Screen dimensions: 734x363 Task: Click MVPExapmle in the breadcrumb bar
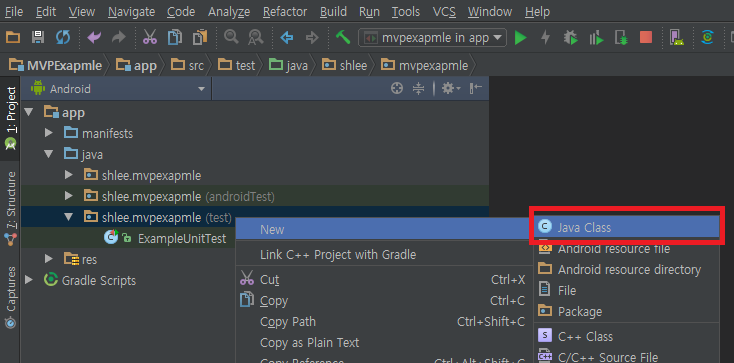[x=56, y=66]
